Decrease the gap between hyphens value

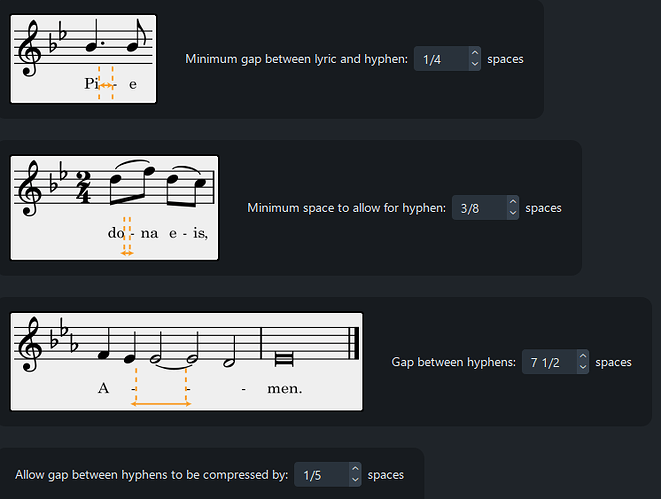pyautogui.click(x=582, y=368)
